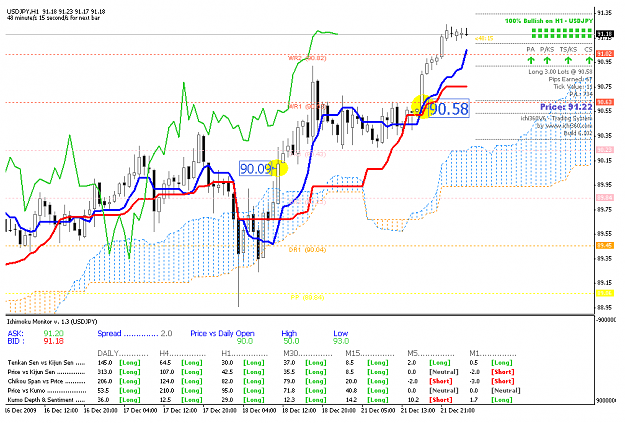Click the green up arrow under PA
The width and height of the screenshot is (625, 423).
pos(531,60)
